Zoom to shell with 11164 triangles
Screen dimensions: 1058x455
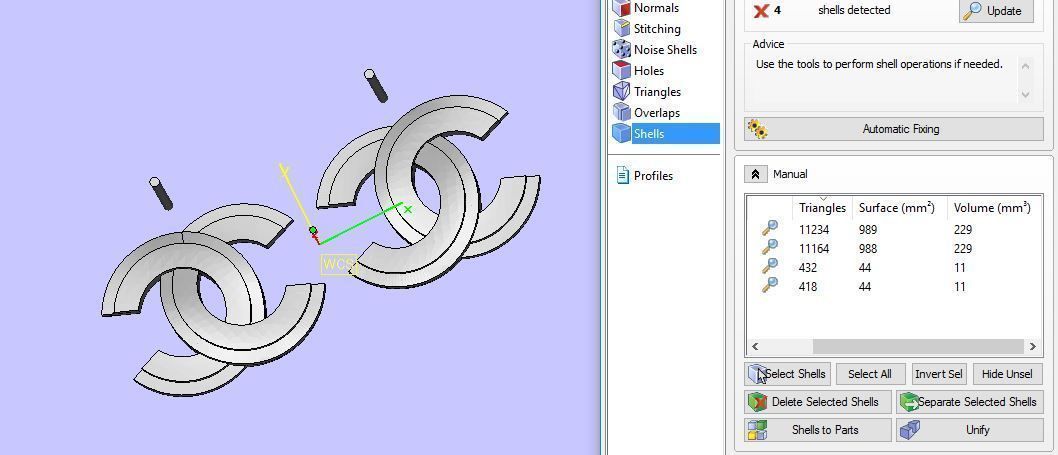coord(769,247)
